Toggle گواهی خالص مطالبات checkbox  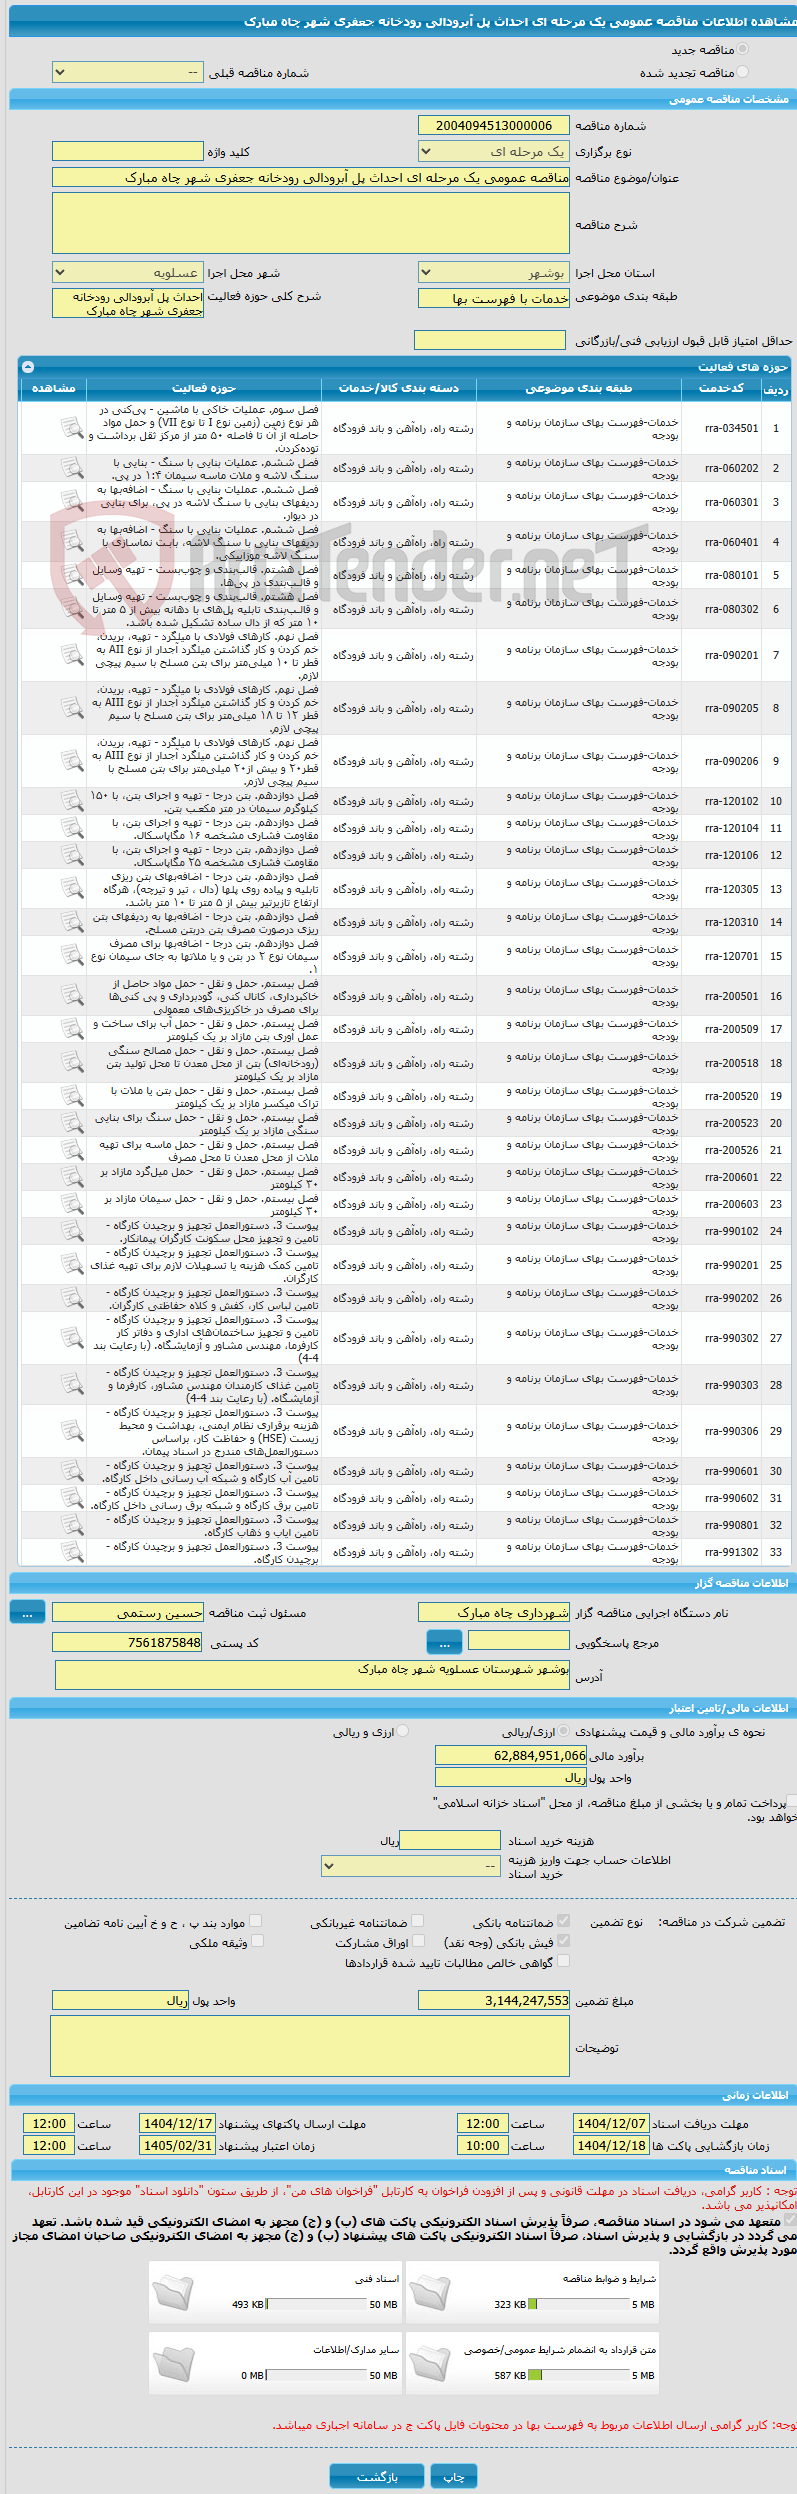coord(563,1961)
